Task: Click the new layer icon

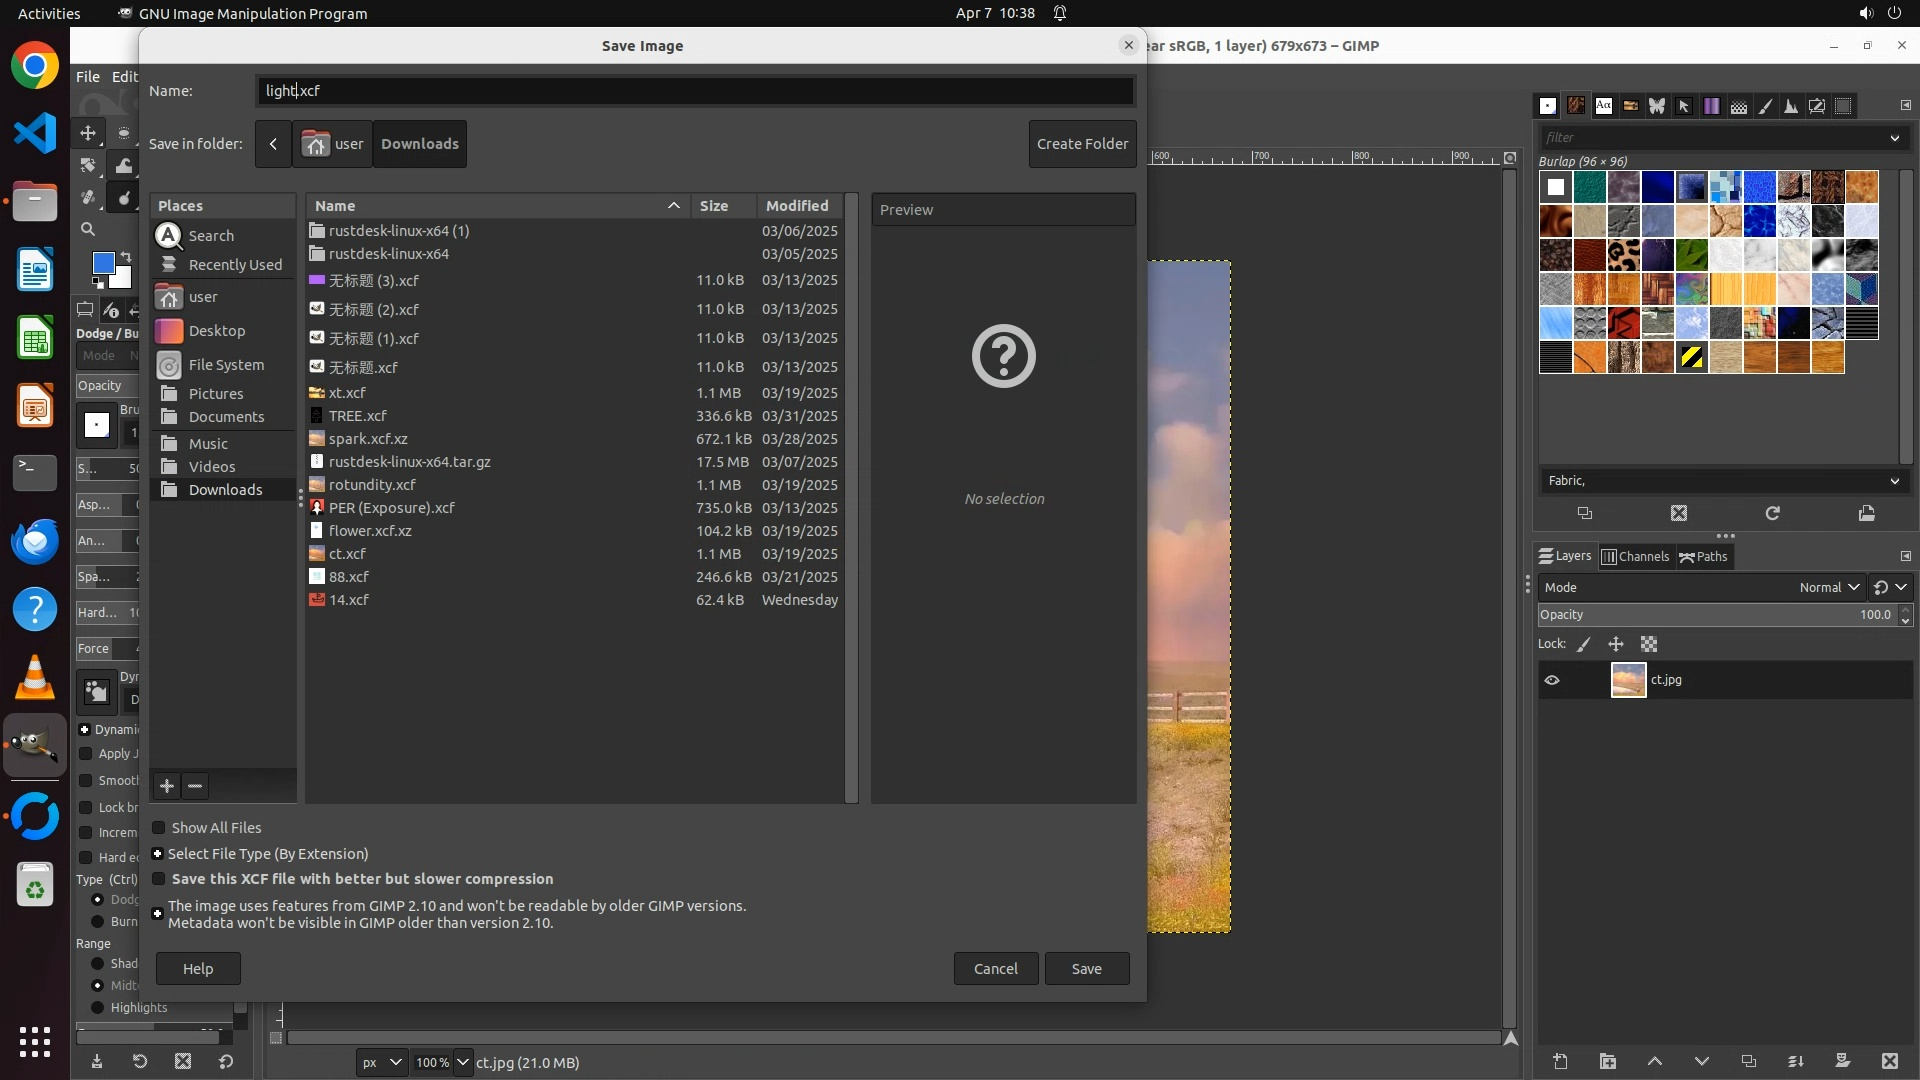Action: [x=1560, y=1062]
